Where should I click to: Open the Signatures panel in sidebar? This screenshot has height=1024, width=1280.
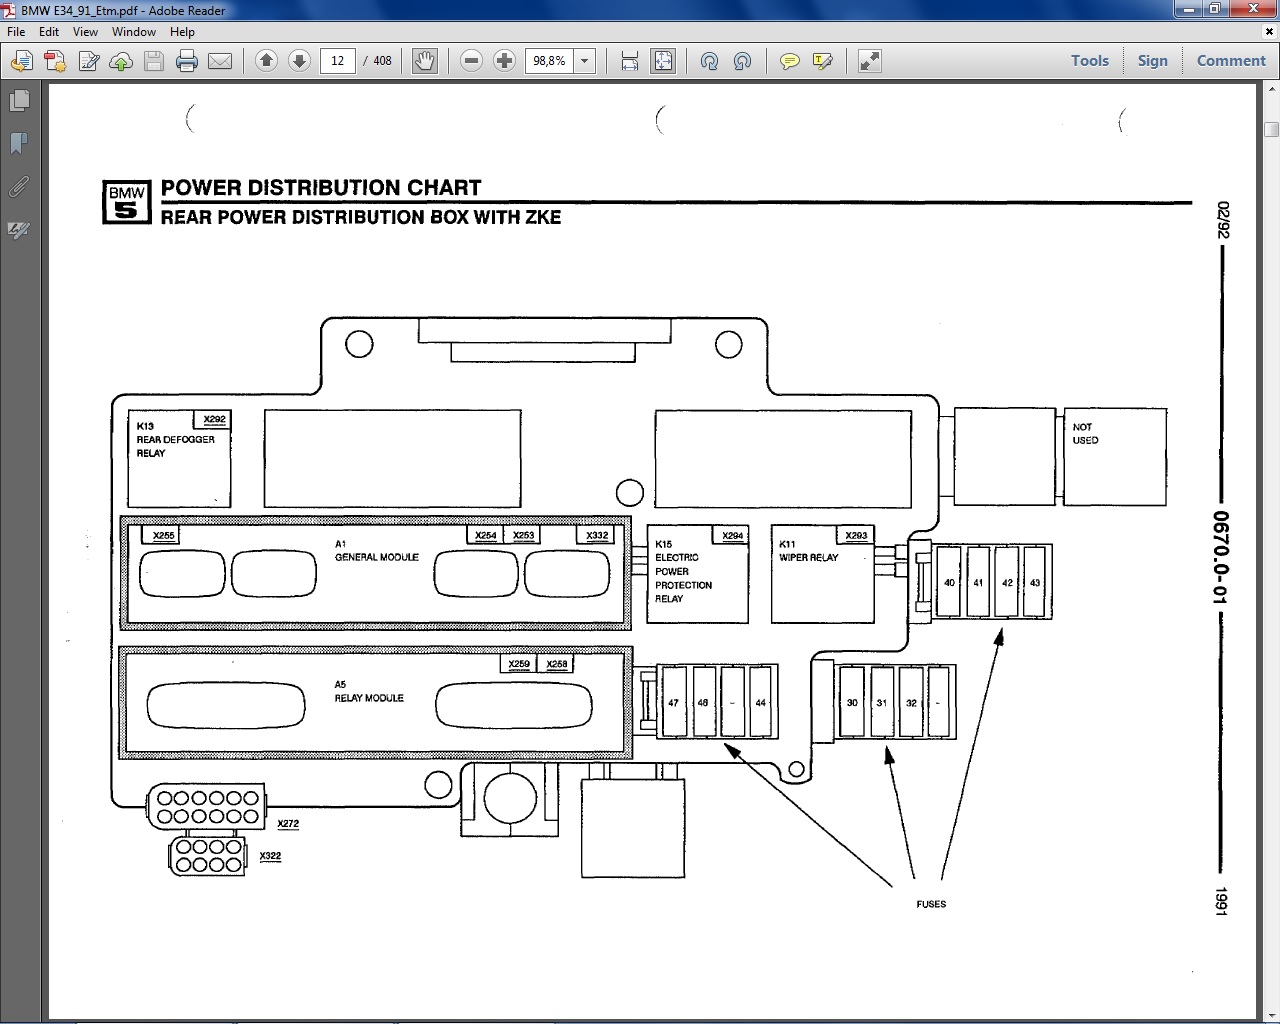18,231
